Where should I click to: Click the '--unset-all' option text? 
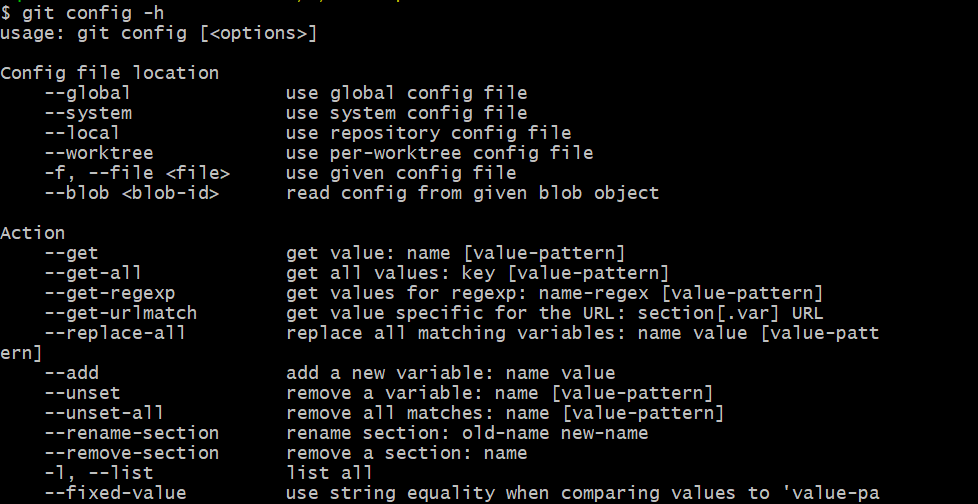click(104, 413)
